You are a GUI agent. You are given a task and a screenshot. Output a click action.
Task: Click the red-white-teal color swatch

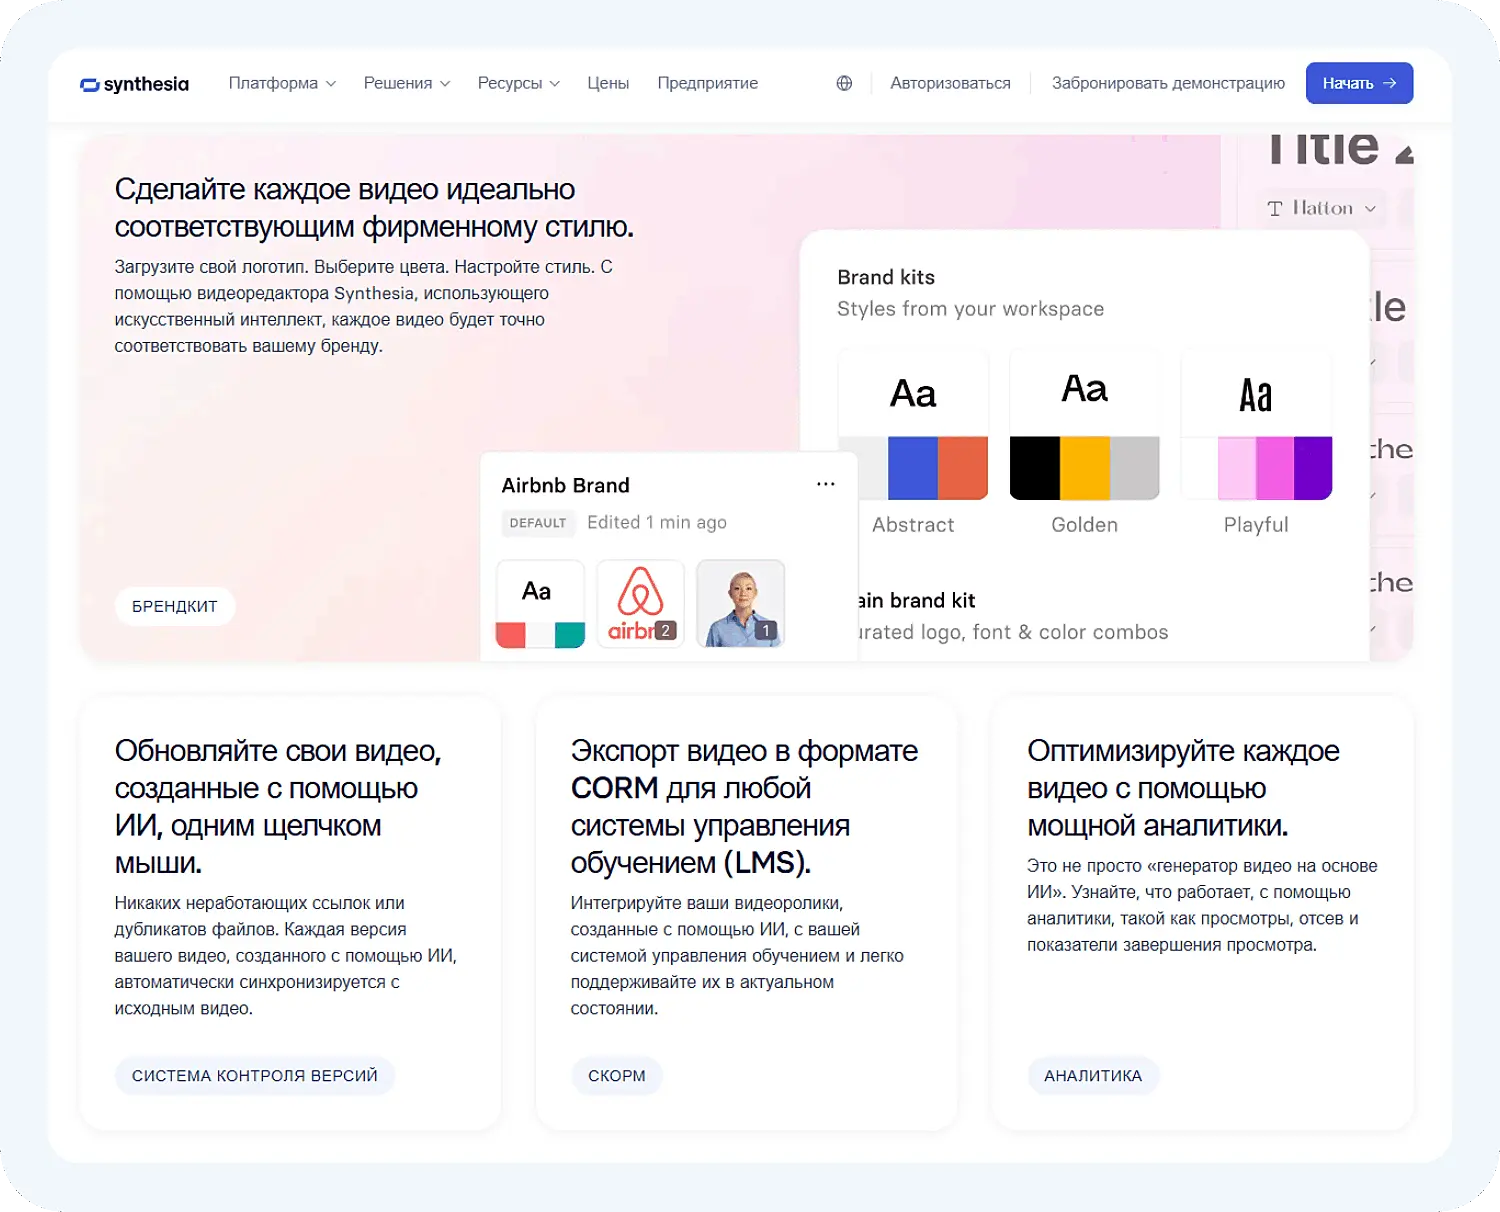pos(539,632)
